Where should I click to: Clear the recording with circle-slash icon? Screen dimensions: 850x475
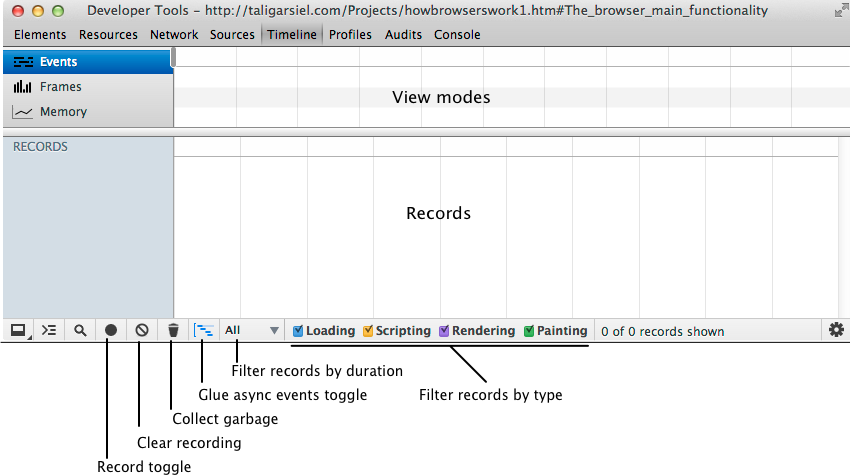142,330
